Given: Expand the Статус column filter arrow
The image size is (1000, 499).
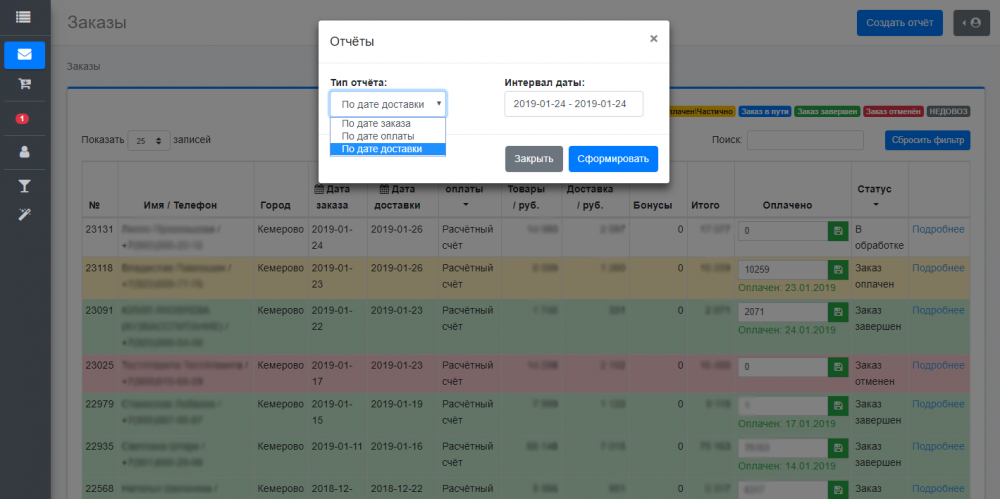Looking at the screenshot, I should [875, 205].
